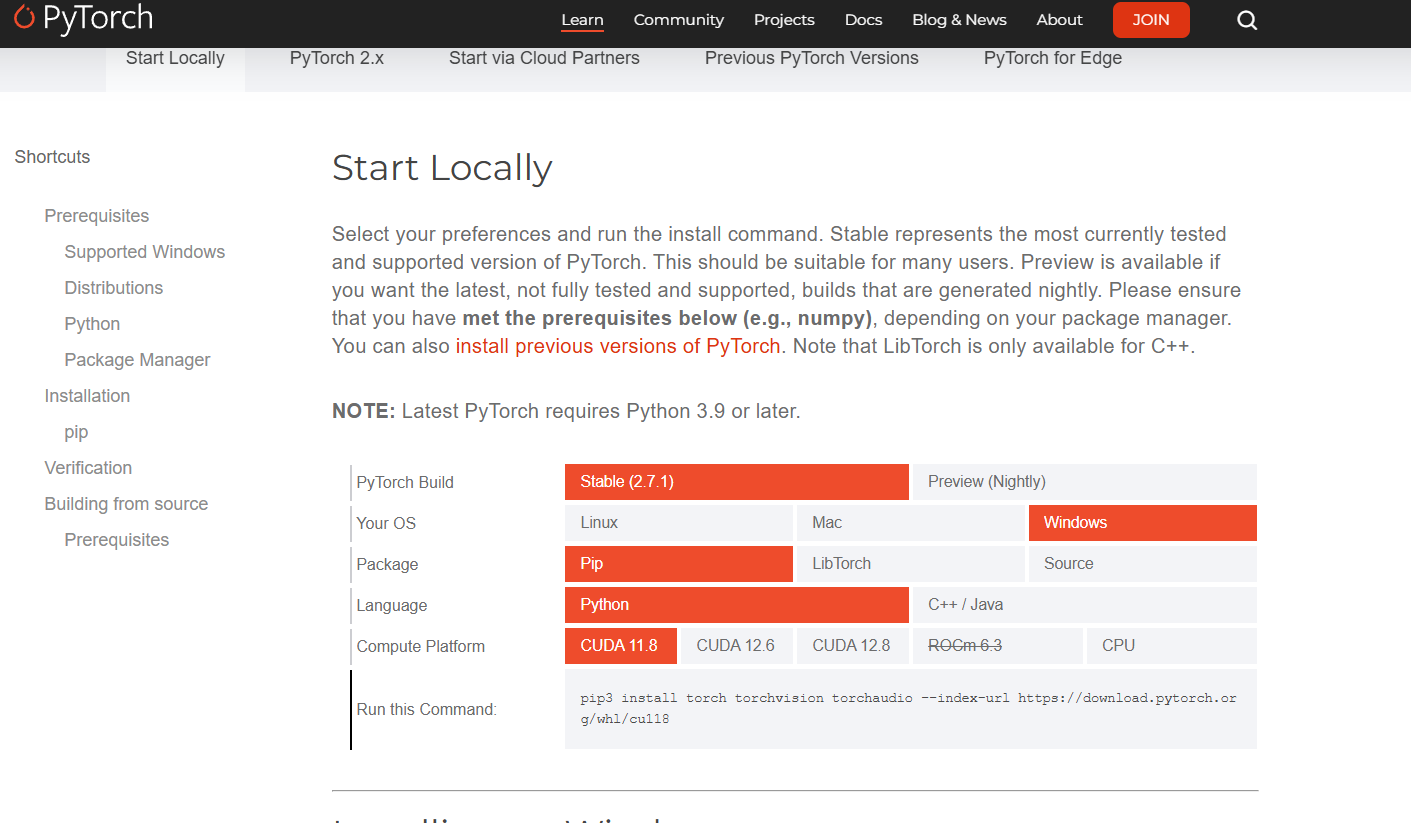Open the About menu
Image resolution: width=1411 pixels, height=823 pixels.
(x=1060, y=20)
